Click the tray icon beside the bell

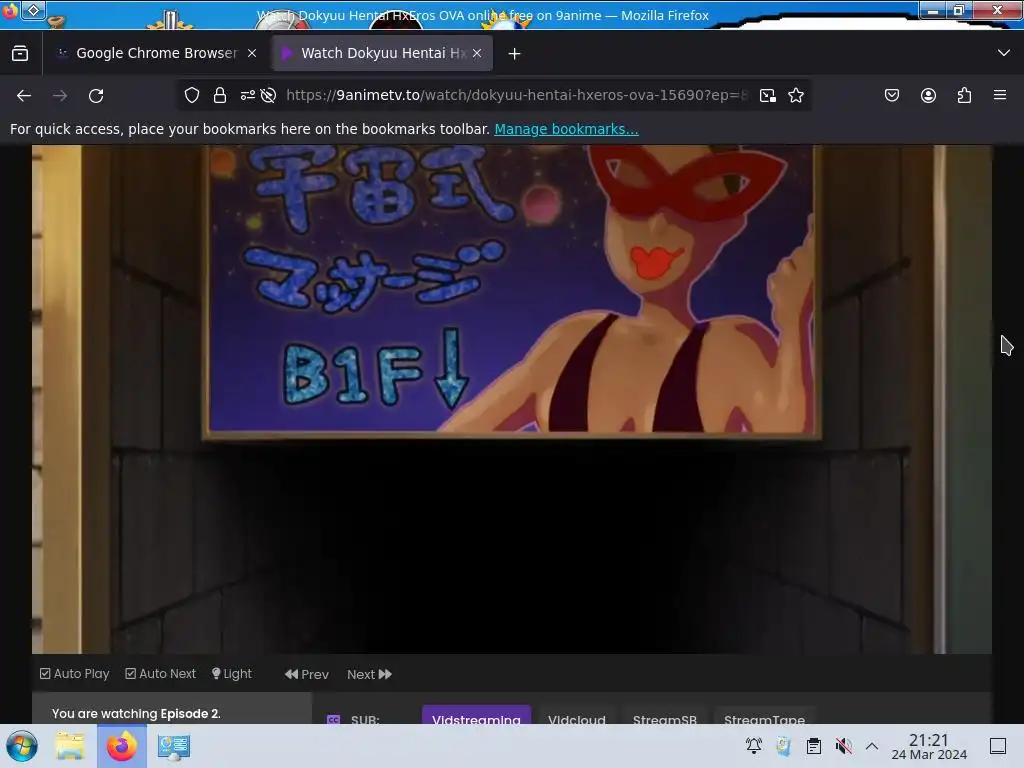(x=784, y=746)
